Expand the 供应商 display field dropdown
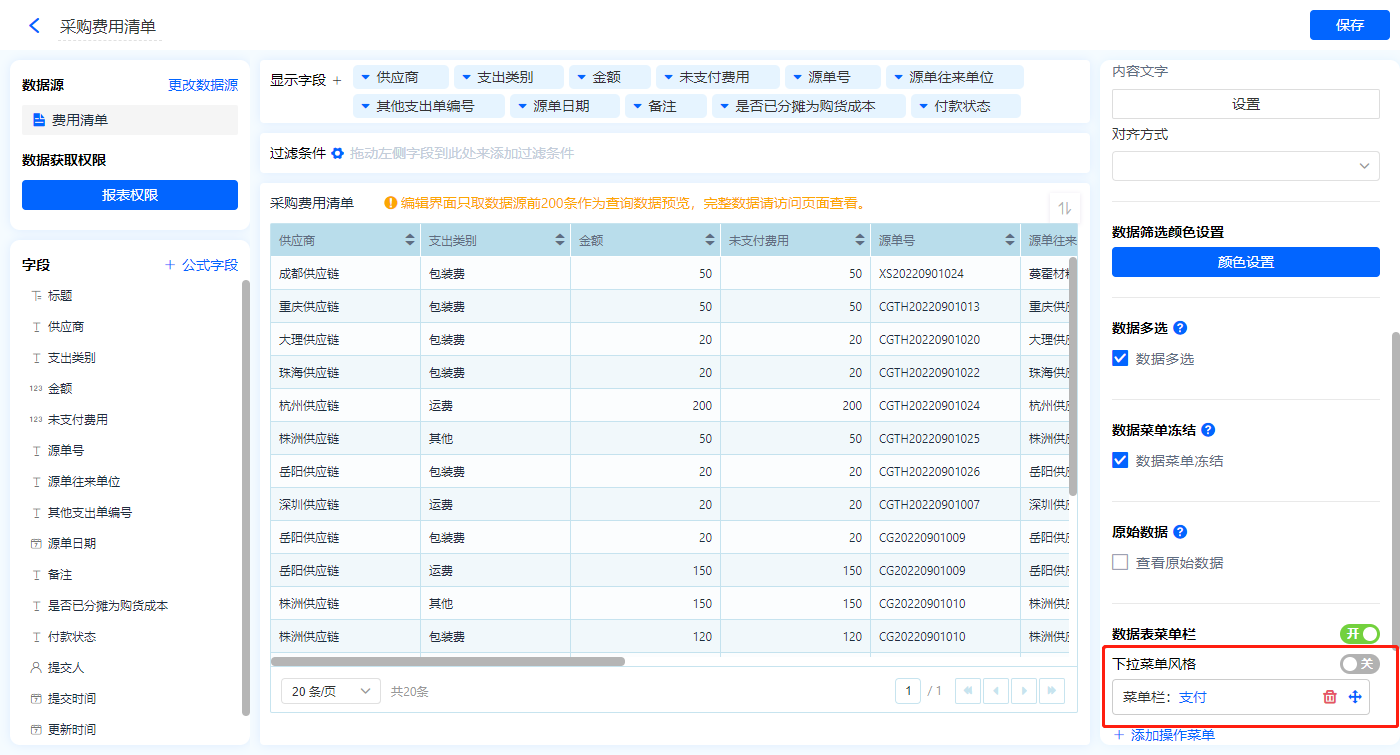Image resolution: width=1400 pixels, height=755 pixels. coord(366,77)
